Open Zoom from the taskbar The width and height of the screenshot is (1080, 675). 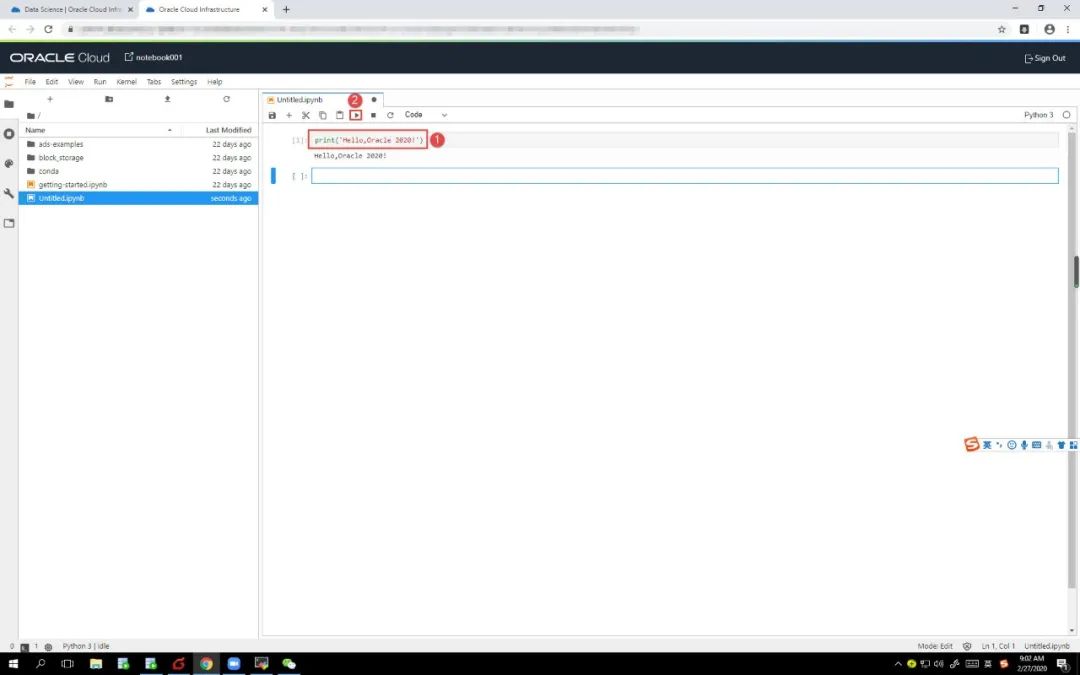[233, 664]
